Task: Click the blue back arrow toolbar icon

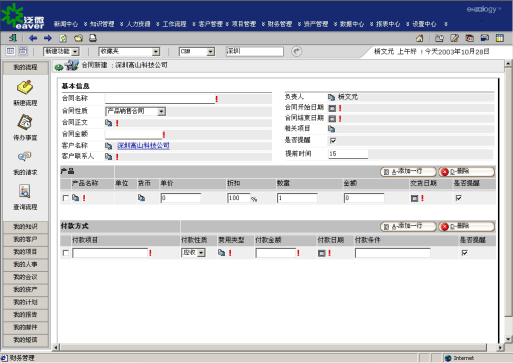Action: [33, 38]
